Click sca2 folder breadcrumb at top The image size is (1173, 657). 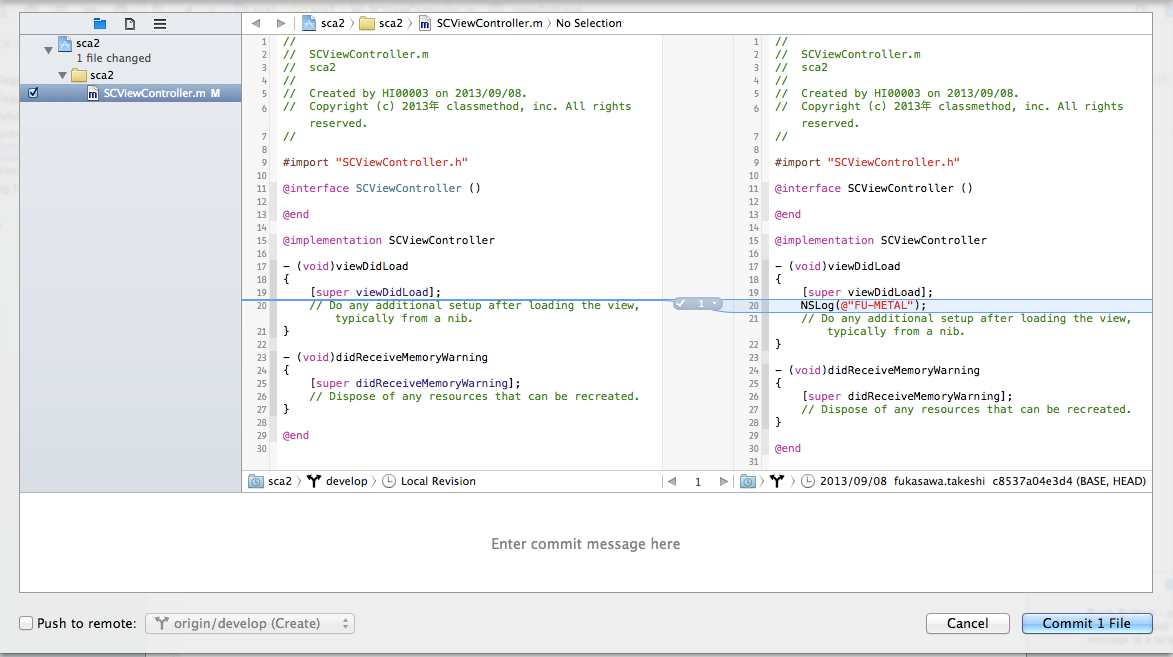[x=381, y=23]
